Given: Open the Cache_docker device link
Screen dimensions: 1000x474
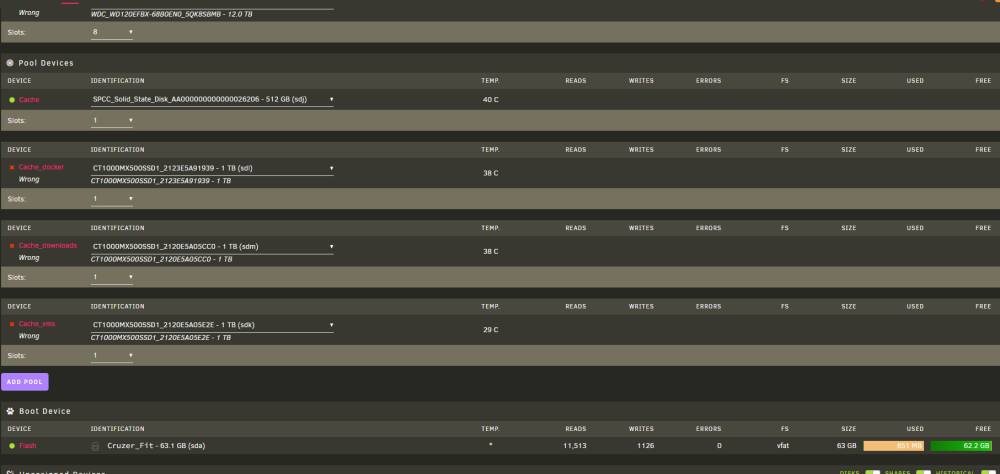Looking at the screenshot, I should 41,167.
